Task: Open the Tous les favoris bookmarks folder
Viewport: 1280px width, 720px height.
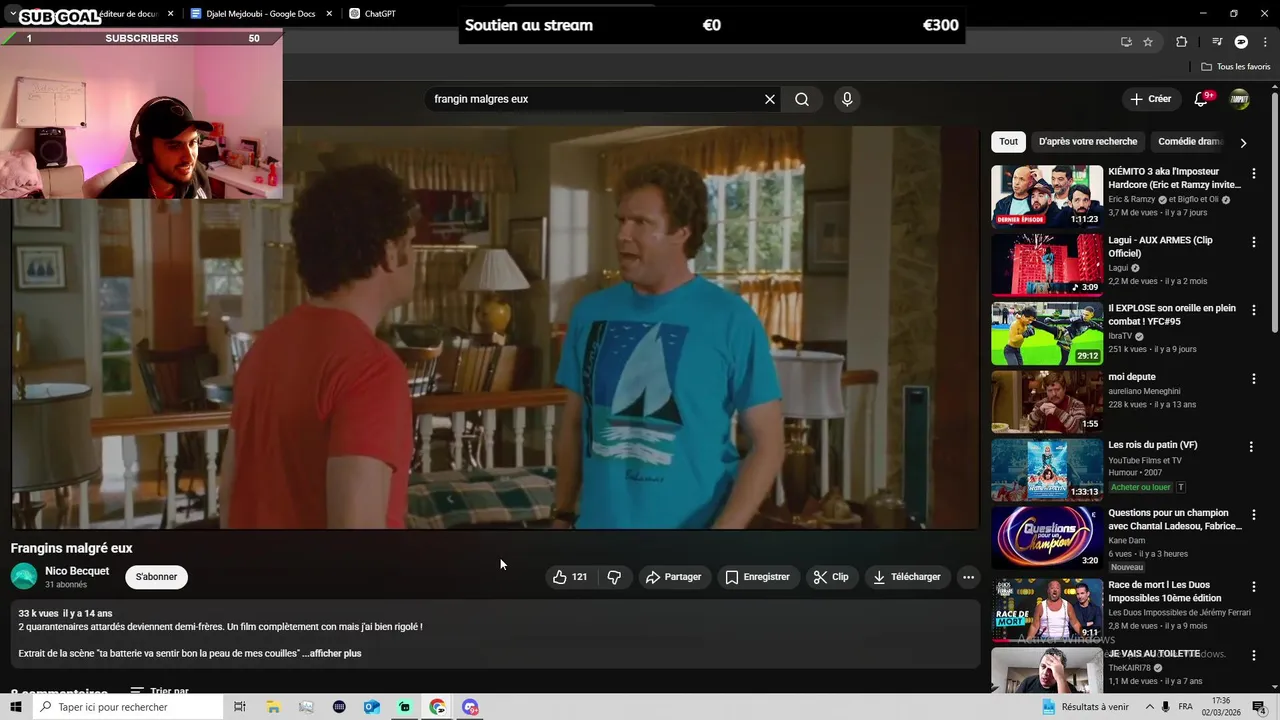Action: [x=1236, y=67]
